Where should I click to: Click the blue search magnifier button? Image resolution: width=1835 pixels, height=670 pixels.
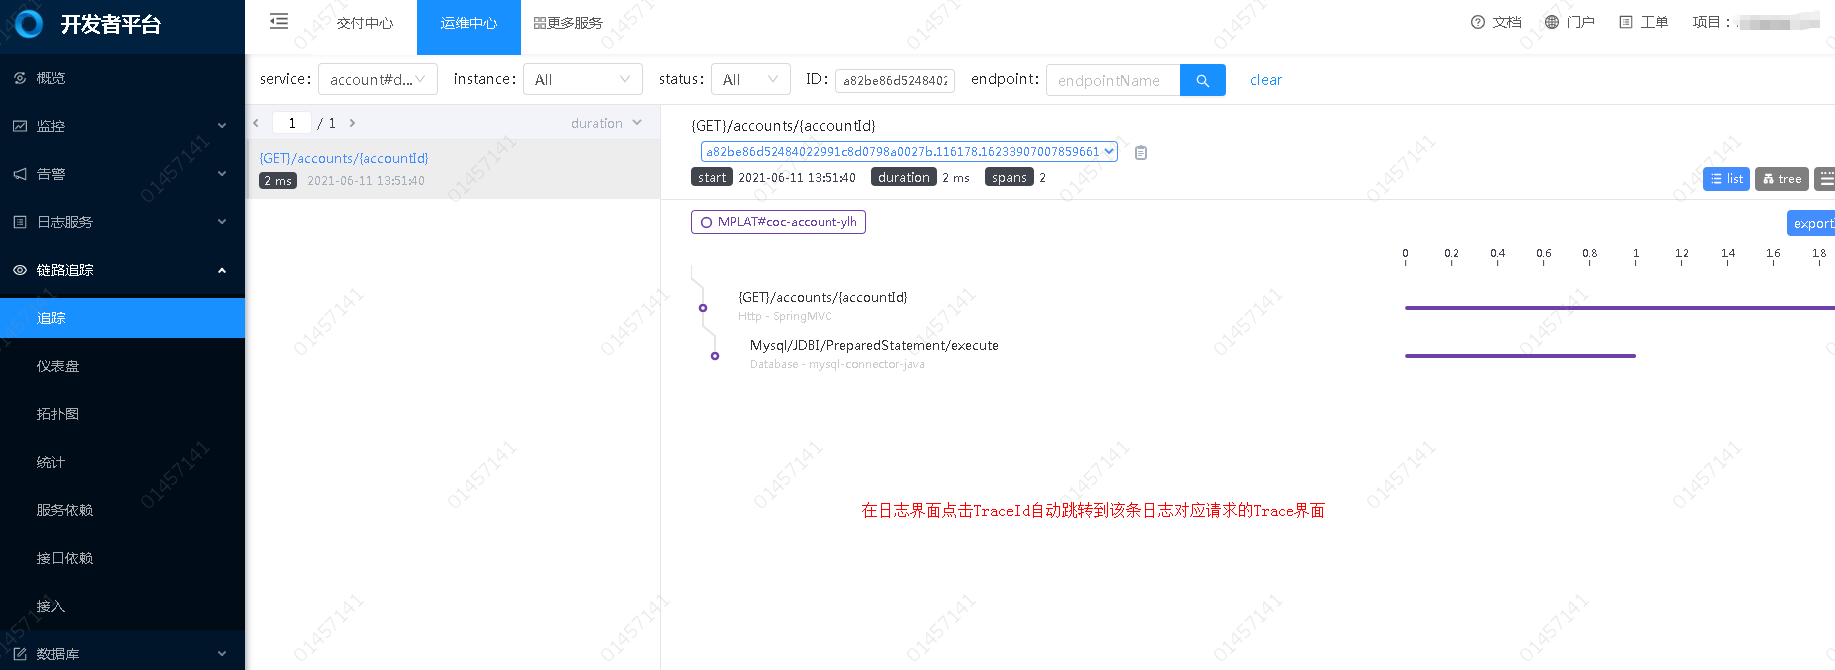pyautogui.click(x=1202, y=80)
